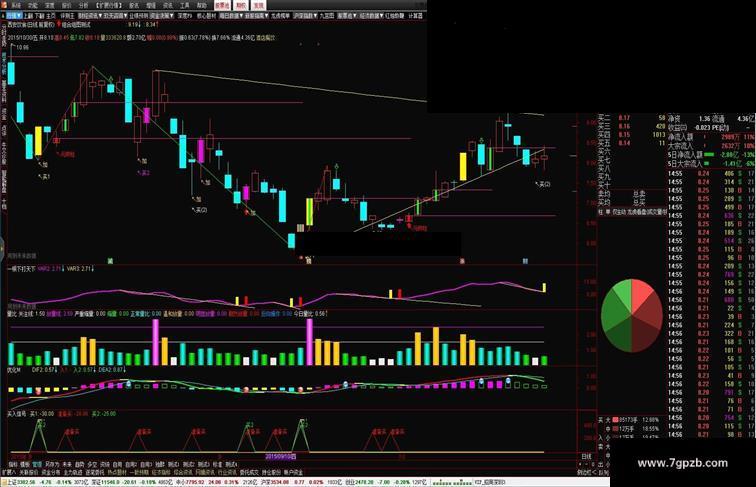756x487 pixels.
Task: Open the 主力轨迹 bottom tab
Action: pos(73,473)
